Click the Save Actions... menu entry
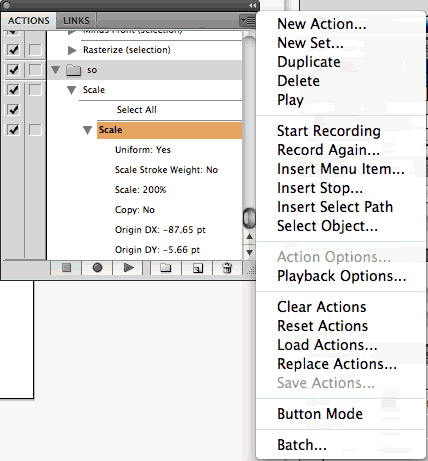 (x=326, y=383)
